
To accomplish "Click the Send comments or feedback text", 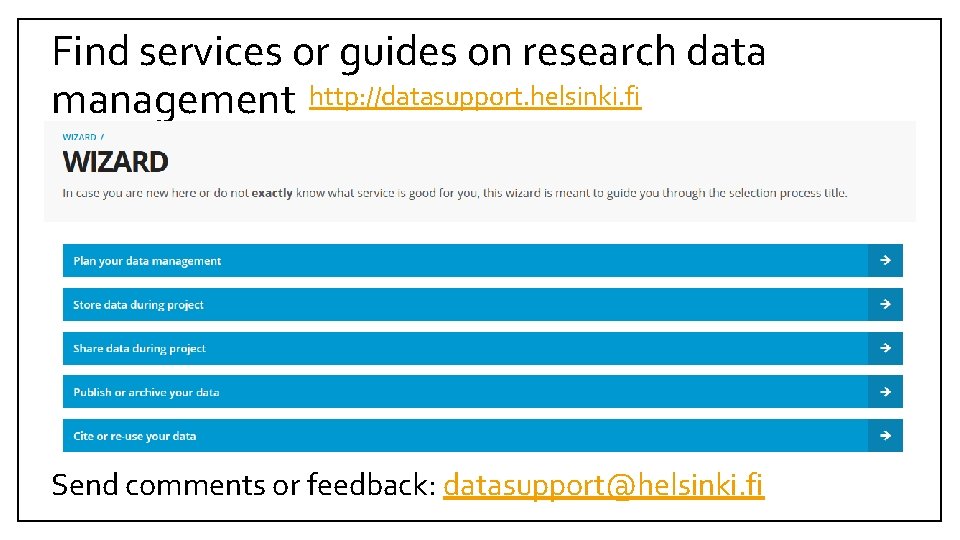I will pyautogui.click(x=243, y=485).
